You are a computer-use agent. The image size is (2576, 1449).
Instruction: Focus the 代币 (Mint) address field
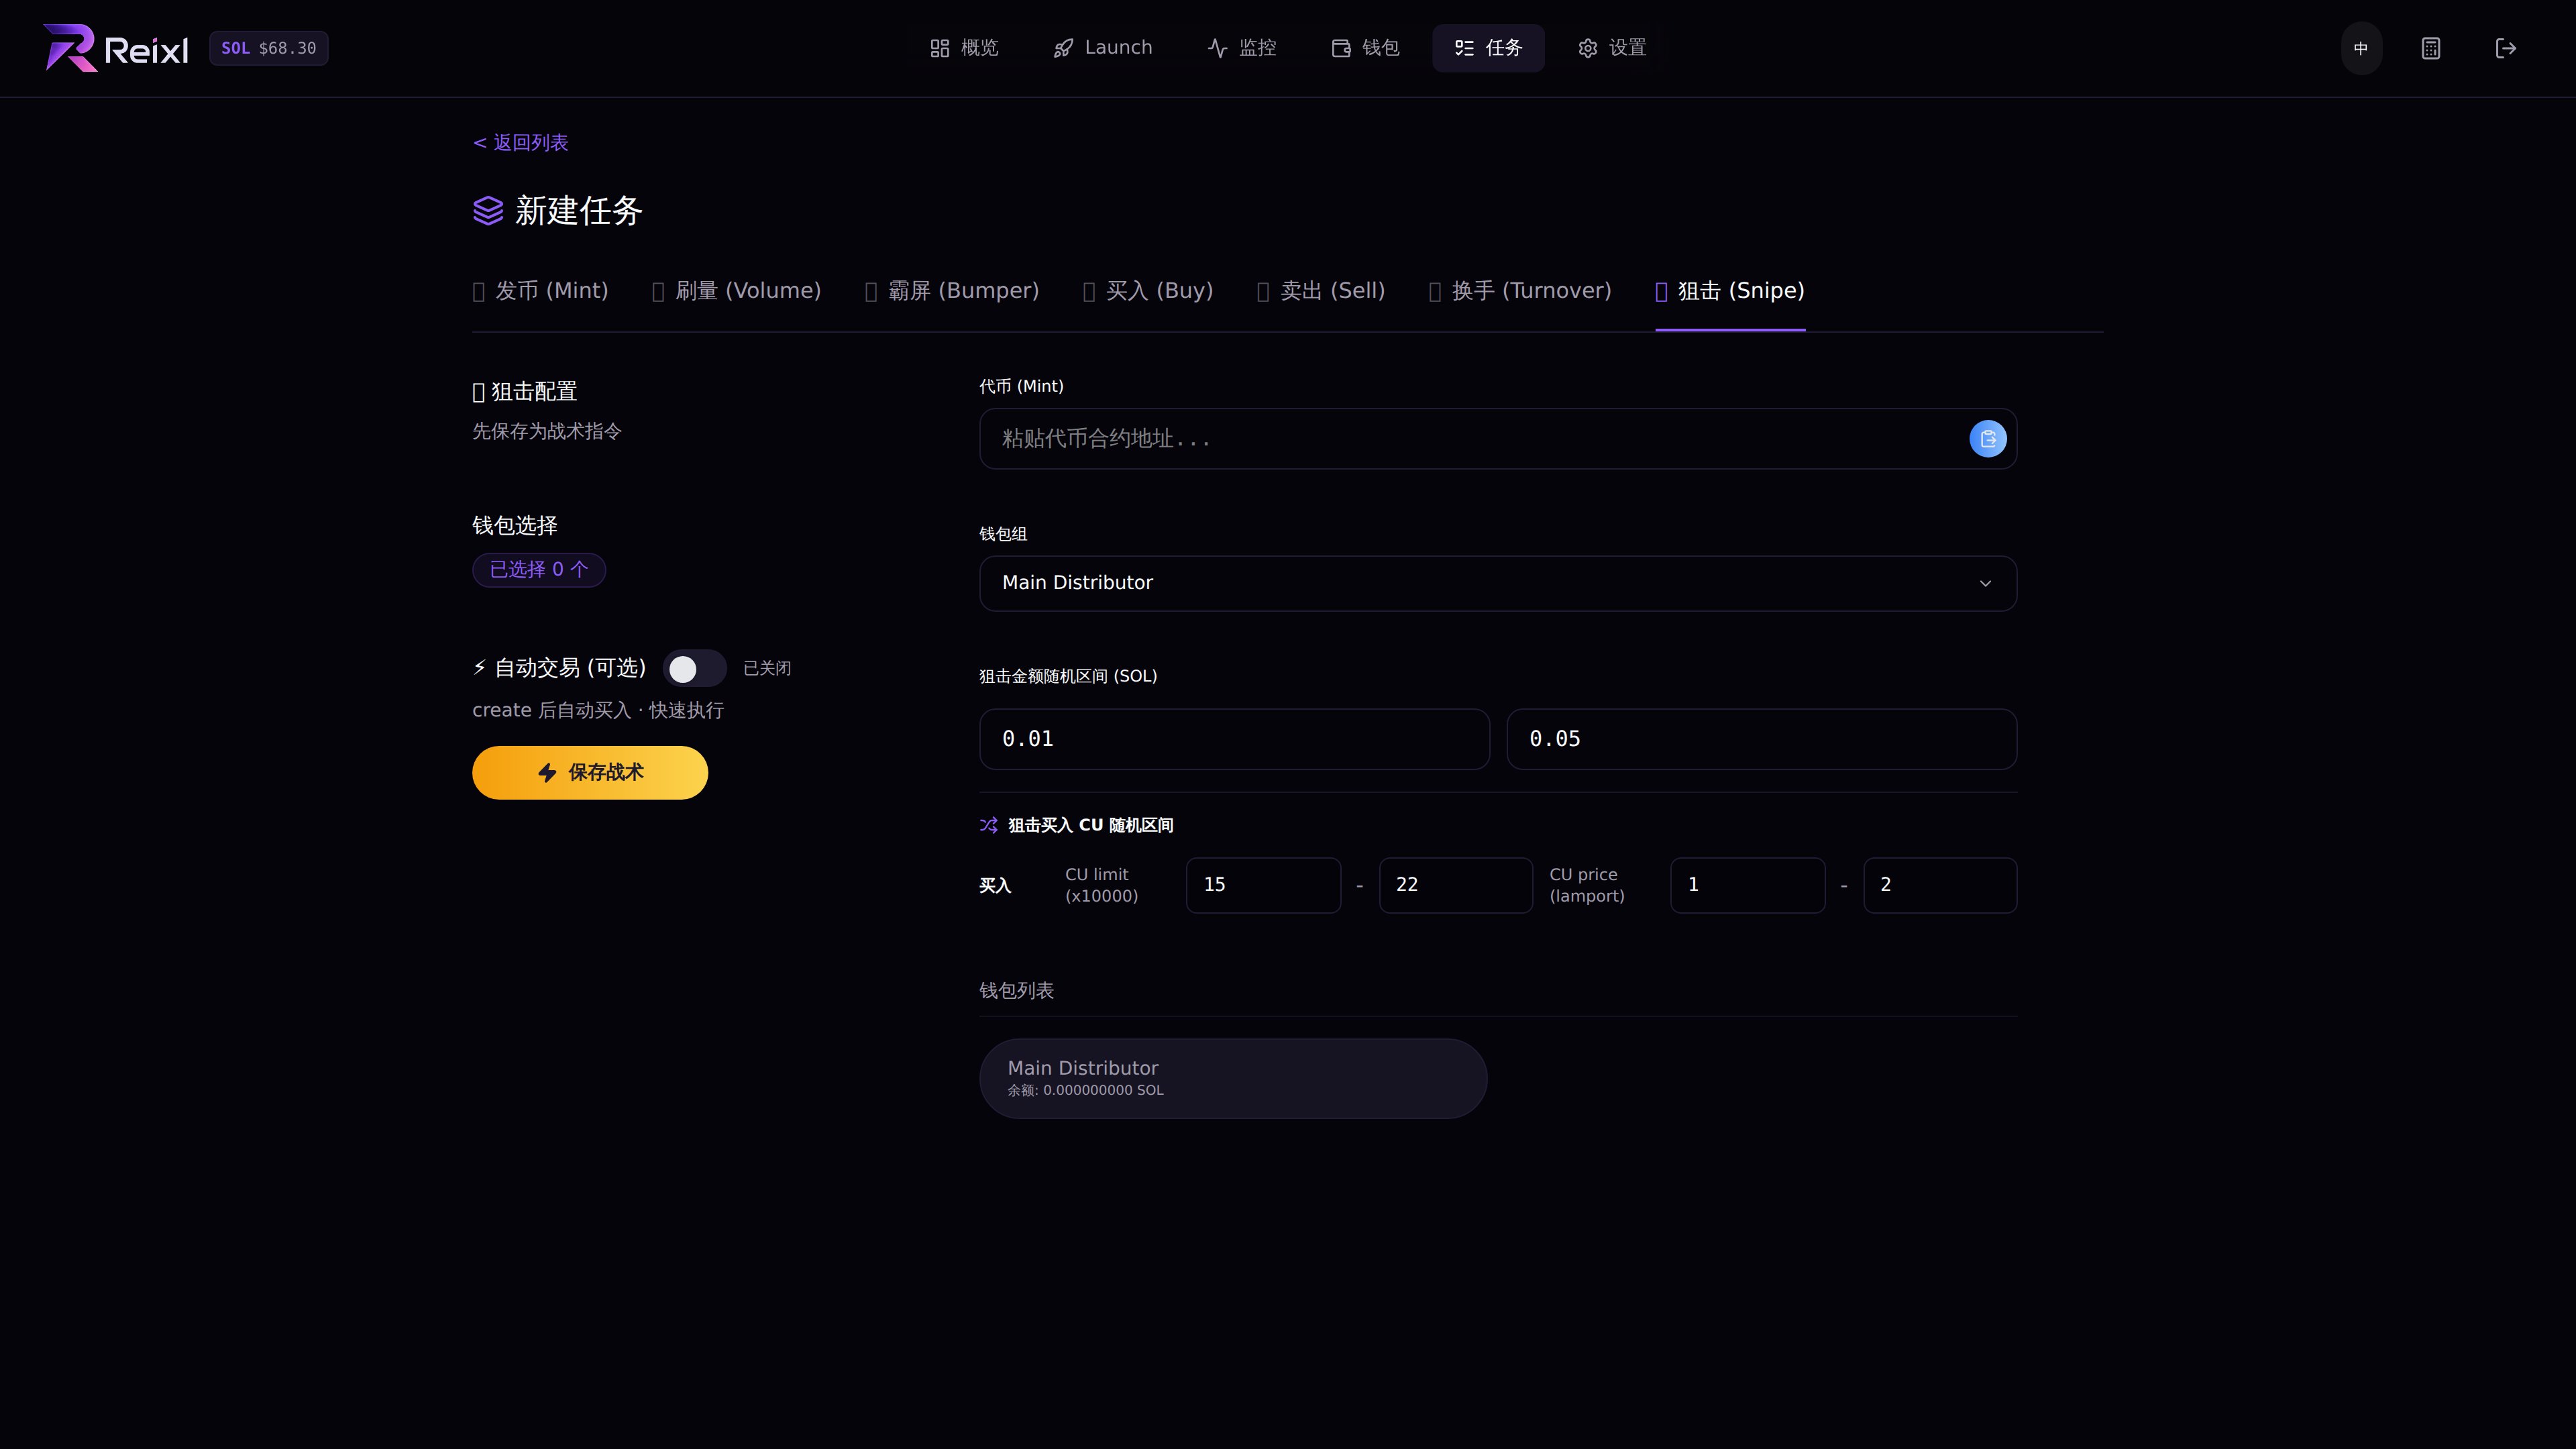click(x=1498, y=439)
